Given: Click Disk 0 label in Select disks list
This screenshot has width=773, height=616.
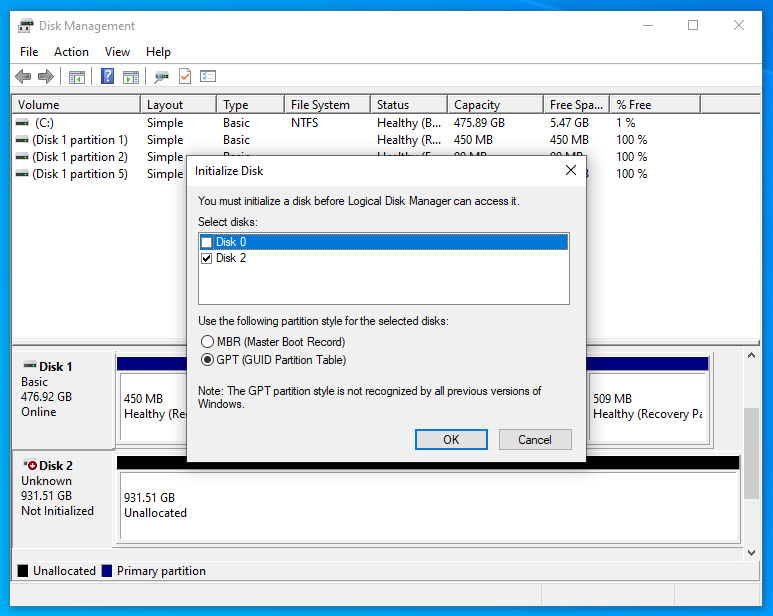Looking at the screenshot, I should [x=231, y=242].
